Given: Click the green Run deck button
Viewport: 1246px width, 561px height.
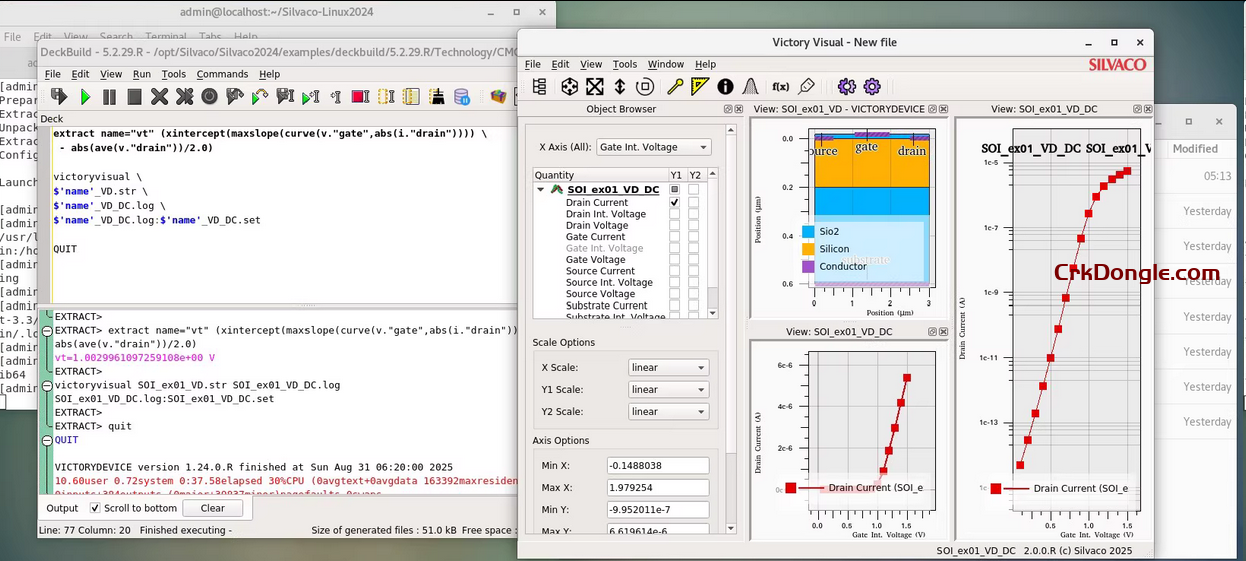Looking at the screenshot, I should (85, 97).
